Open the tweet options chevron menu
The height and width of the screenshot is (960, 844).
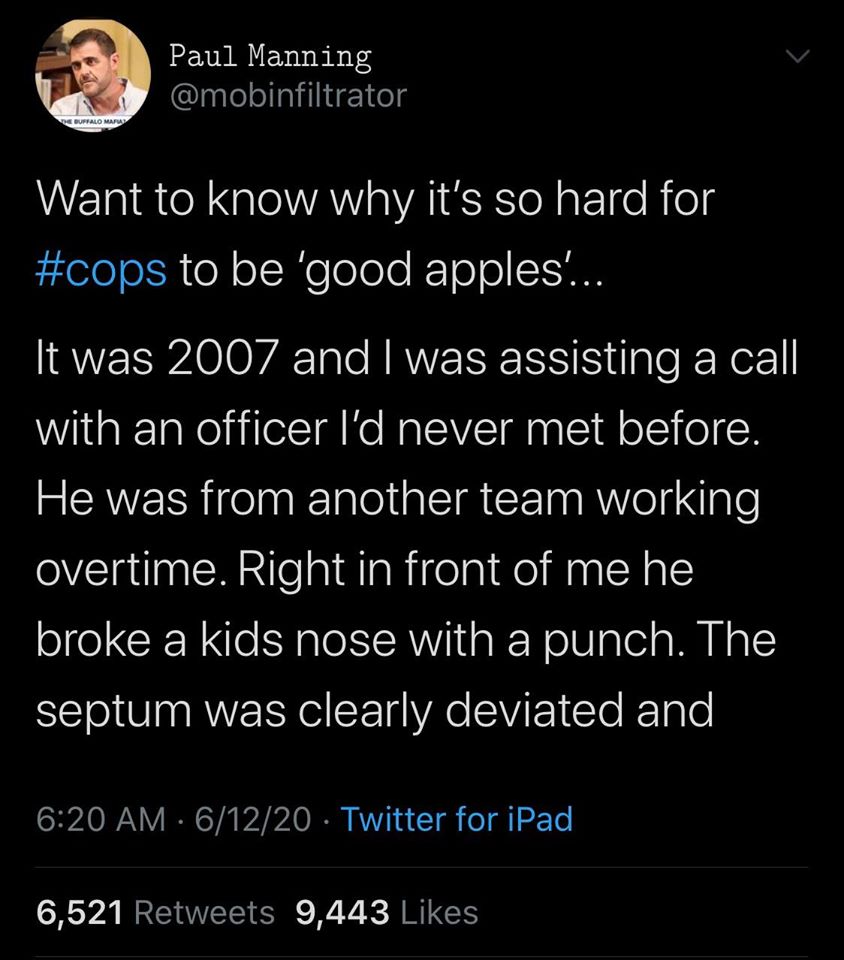coord(795,60)
